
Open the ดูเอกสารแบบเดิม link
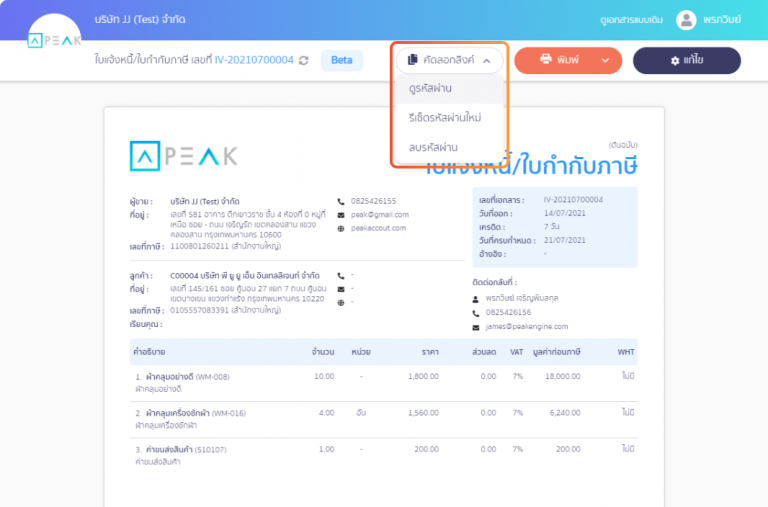pyautogui.click(x=631, y=20)
